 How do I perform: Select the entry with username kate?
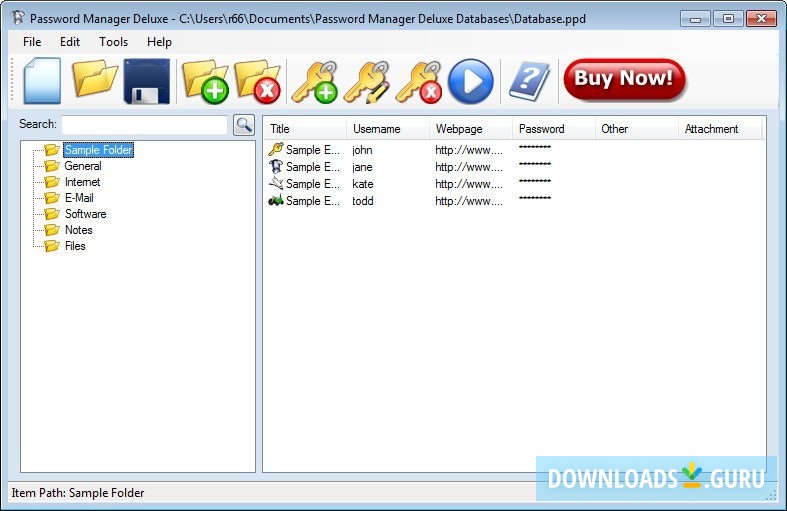363,184
